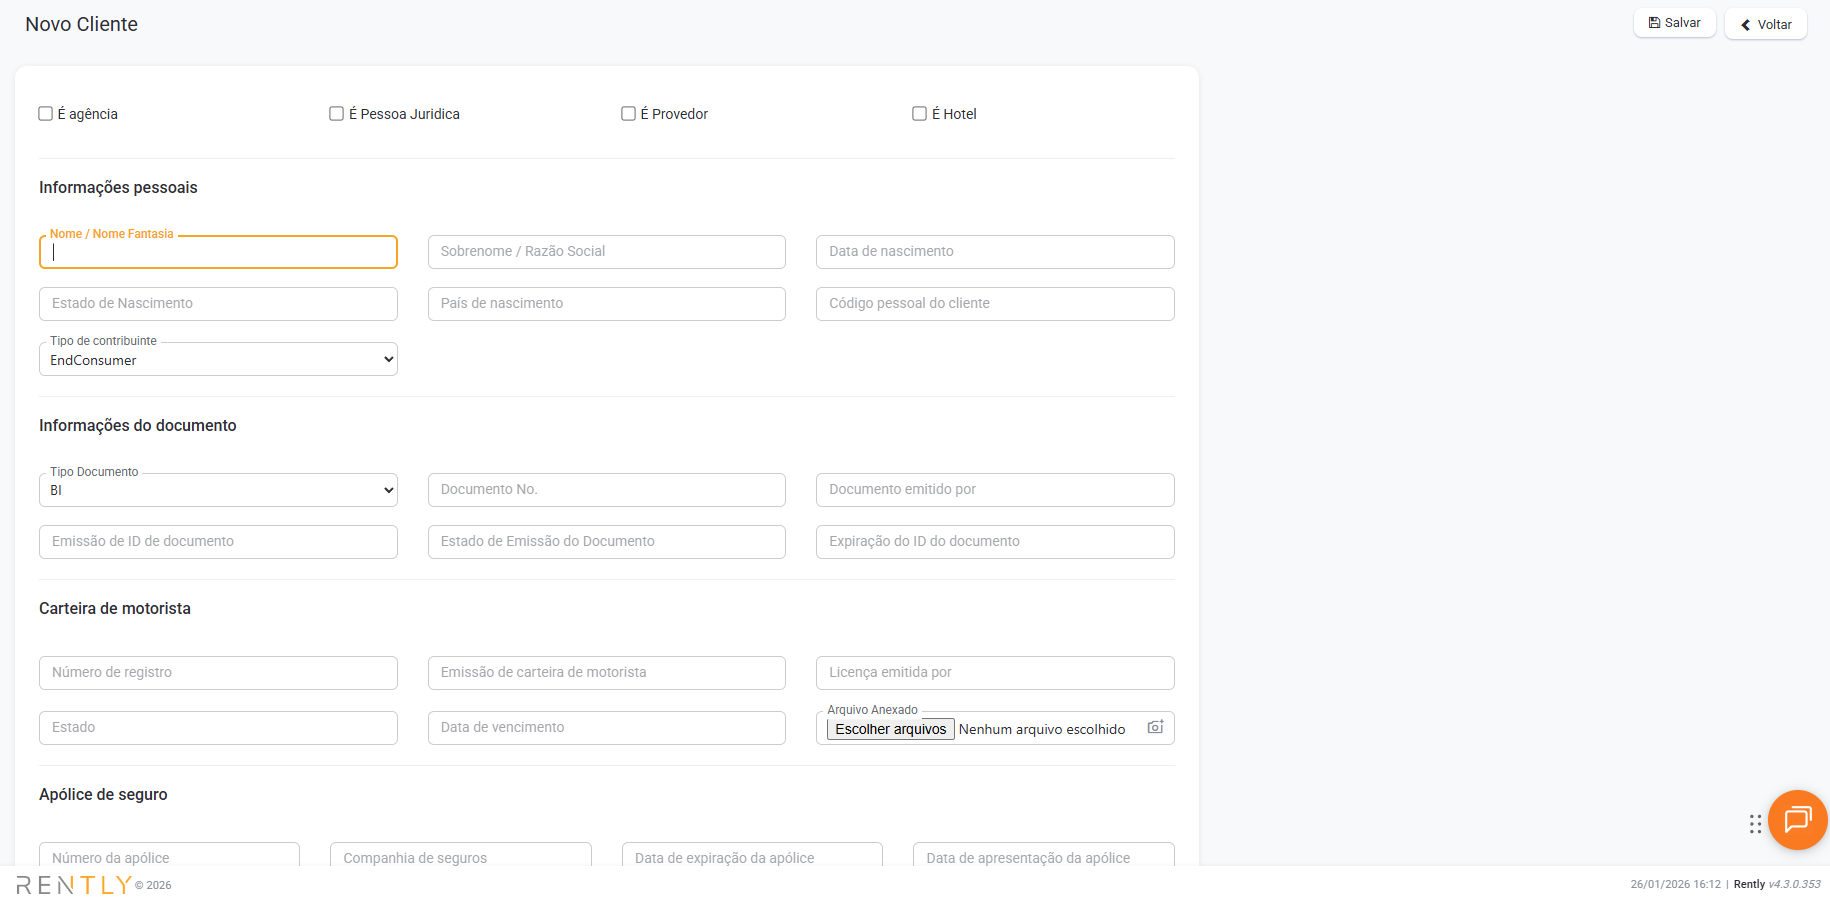This screenshot has height=905, width=1830.
Task: Click the Rently logo in footer
Action: [75, 885]
